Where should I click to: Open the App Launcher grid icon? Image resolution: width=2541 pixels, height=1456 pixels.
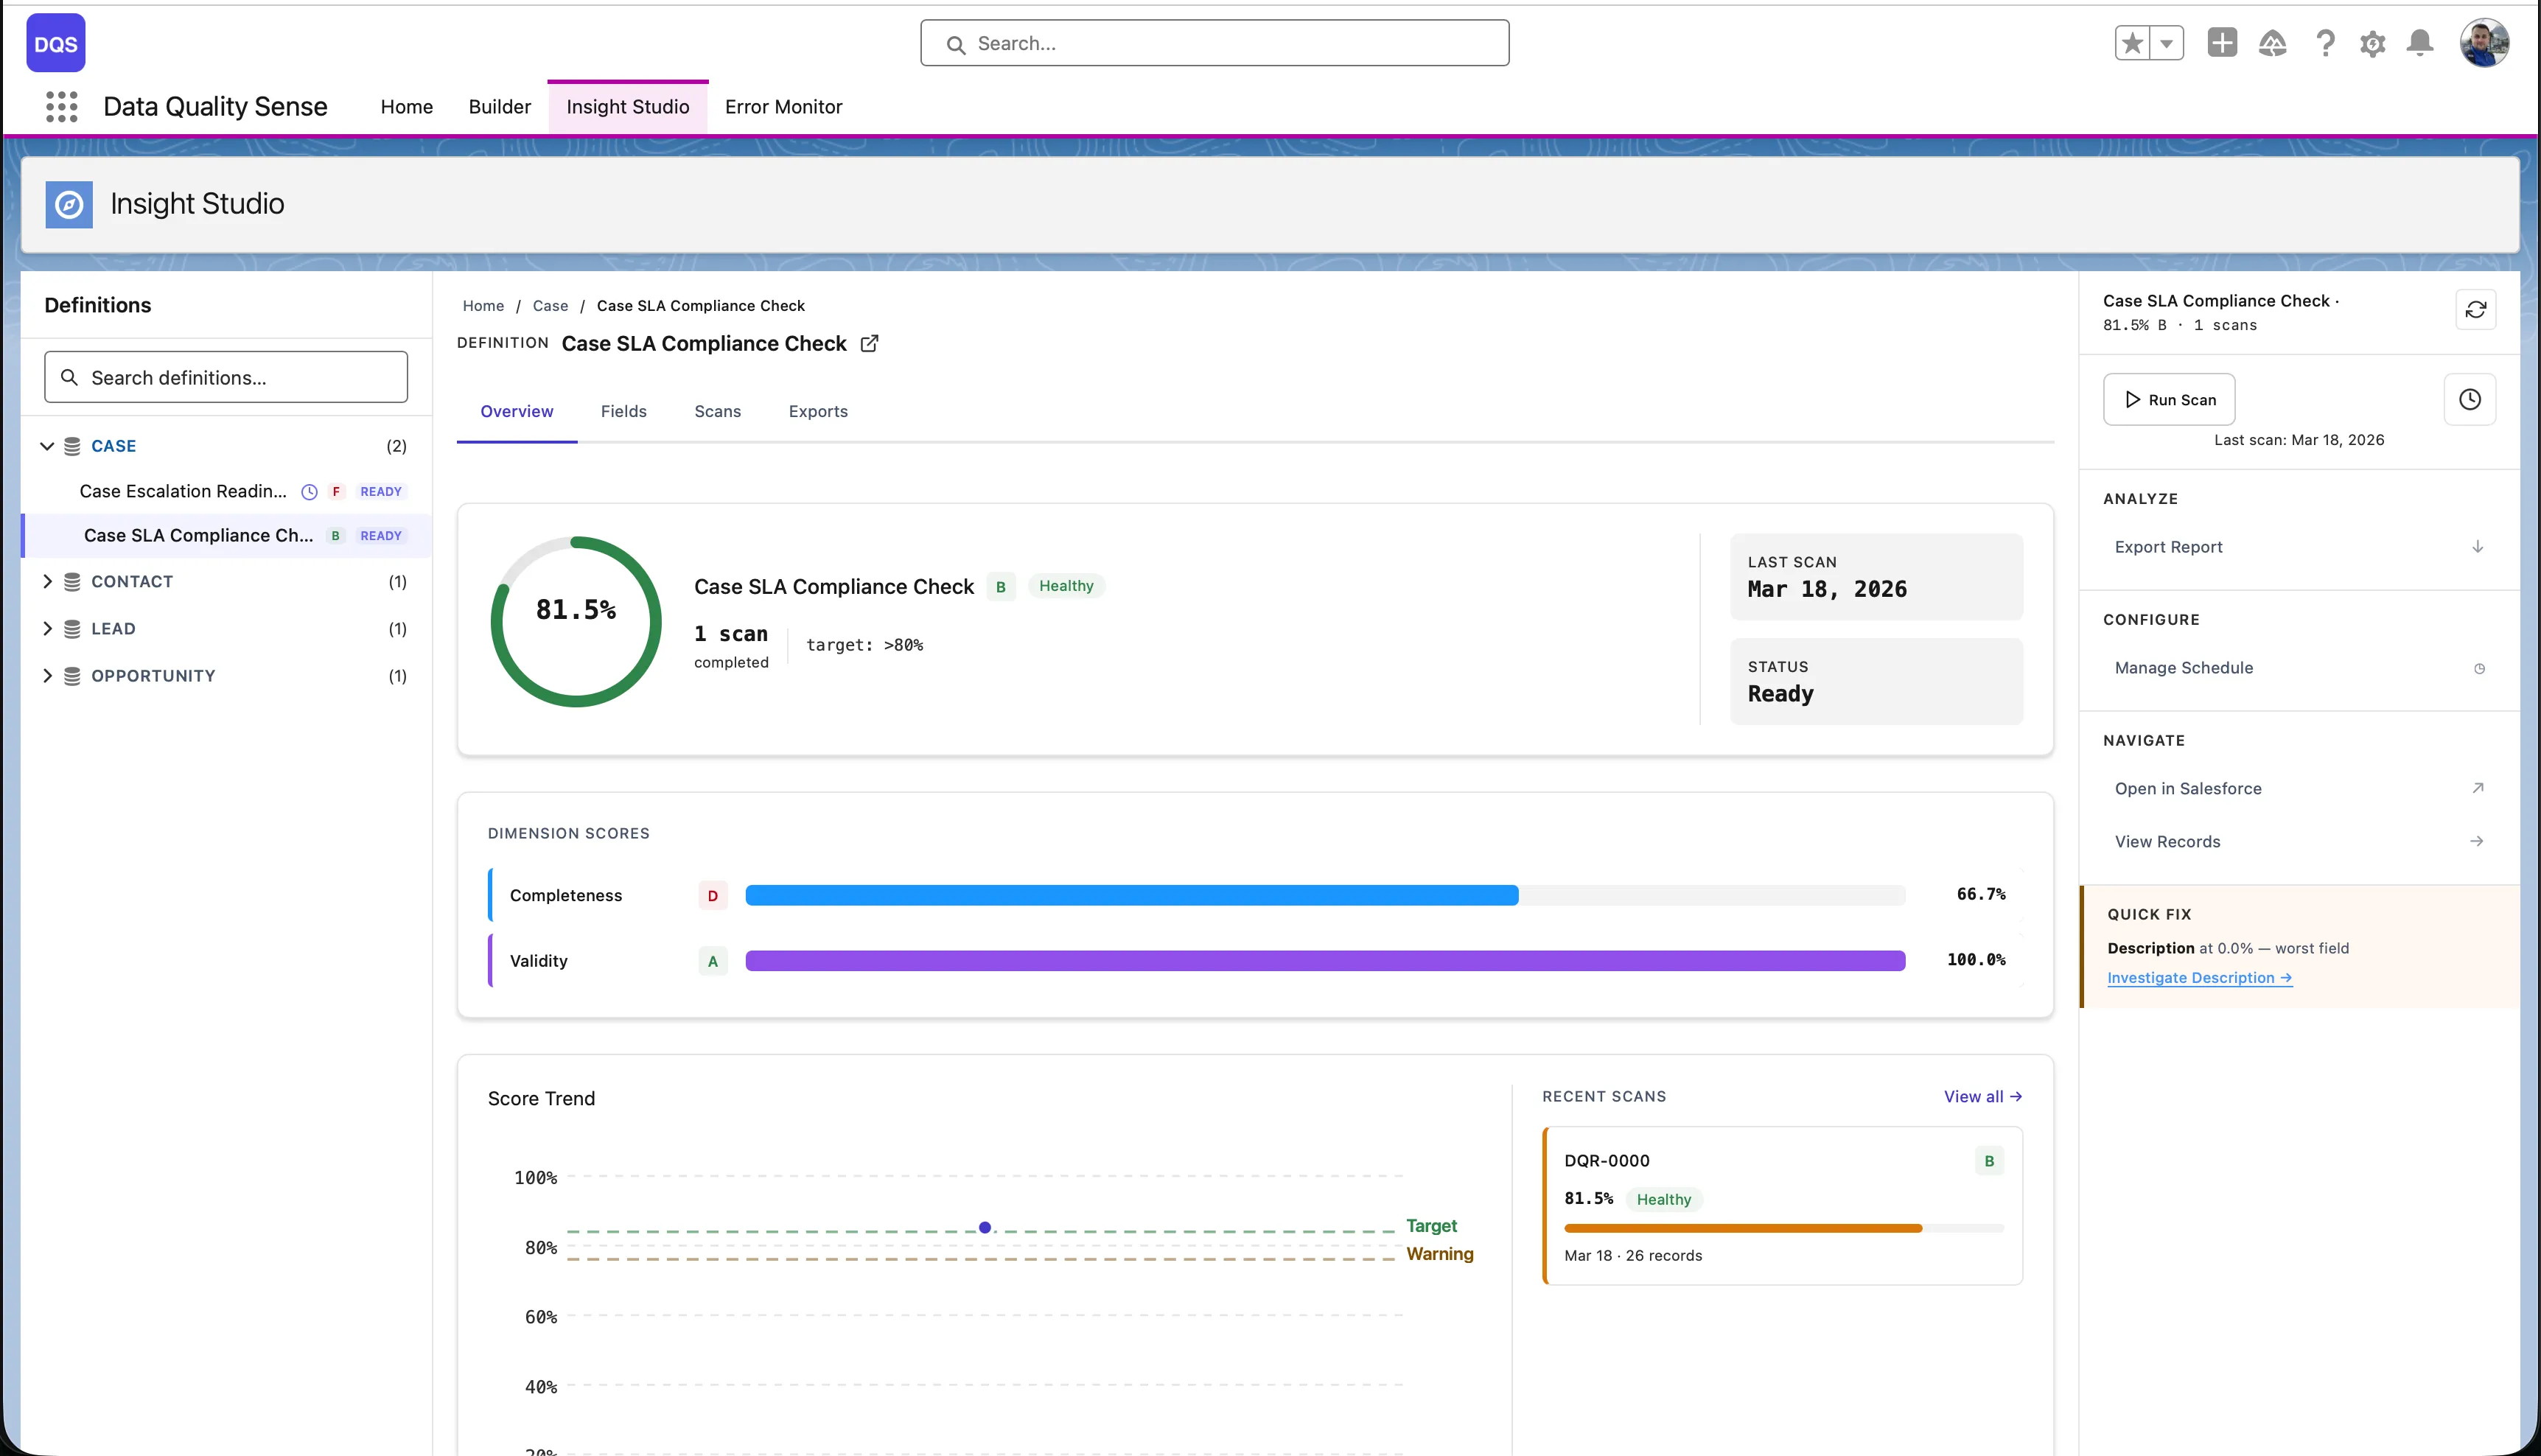click(x=61, y=107)
